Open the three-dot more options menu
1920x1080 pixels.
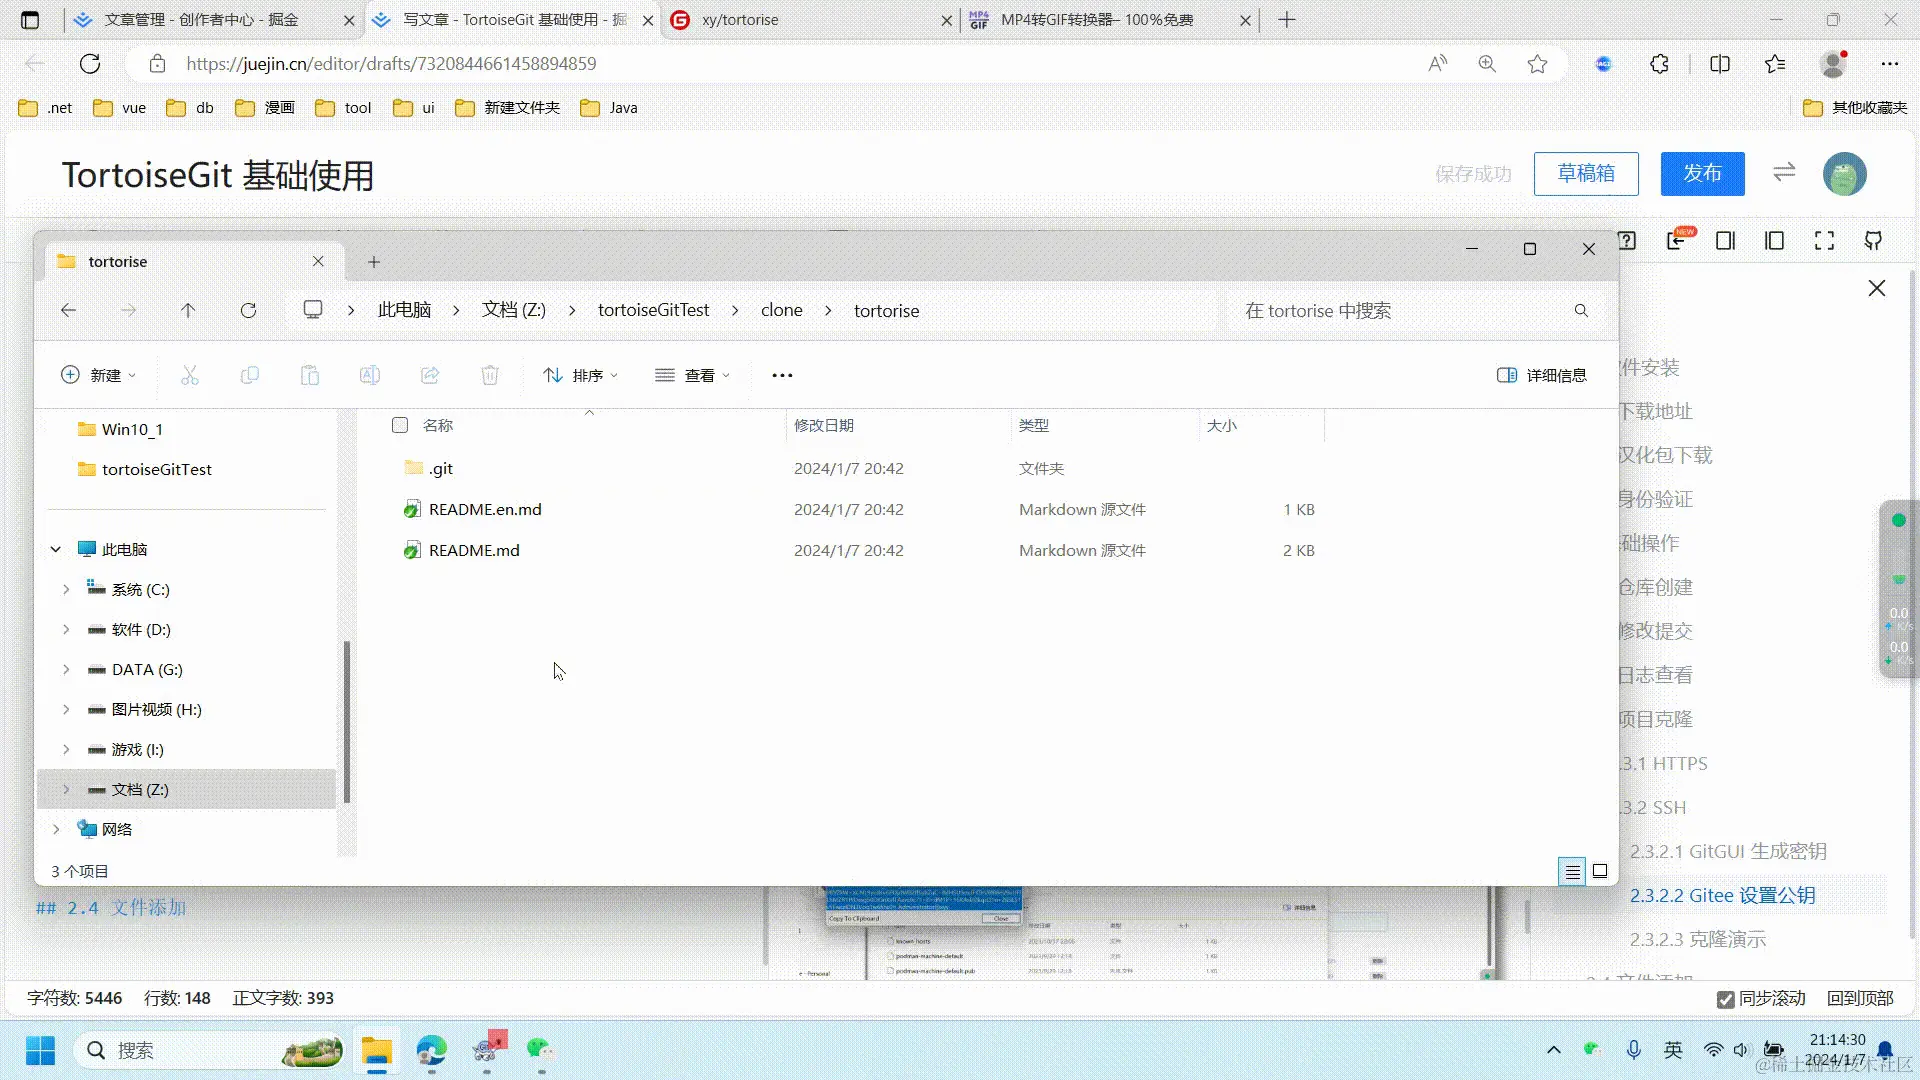point(782,375)
